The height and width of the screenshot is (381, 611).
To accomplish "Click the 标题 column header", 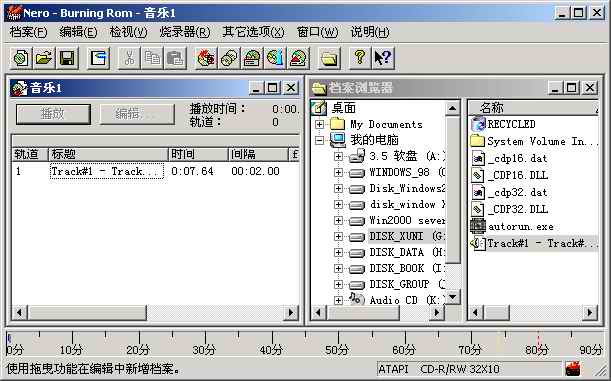I will click(108, 154).
